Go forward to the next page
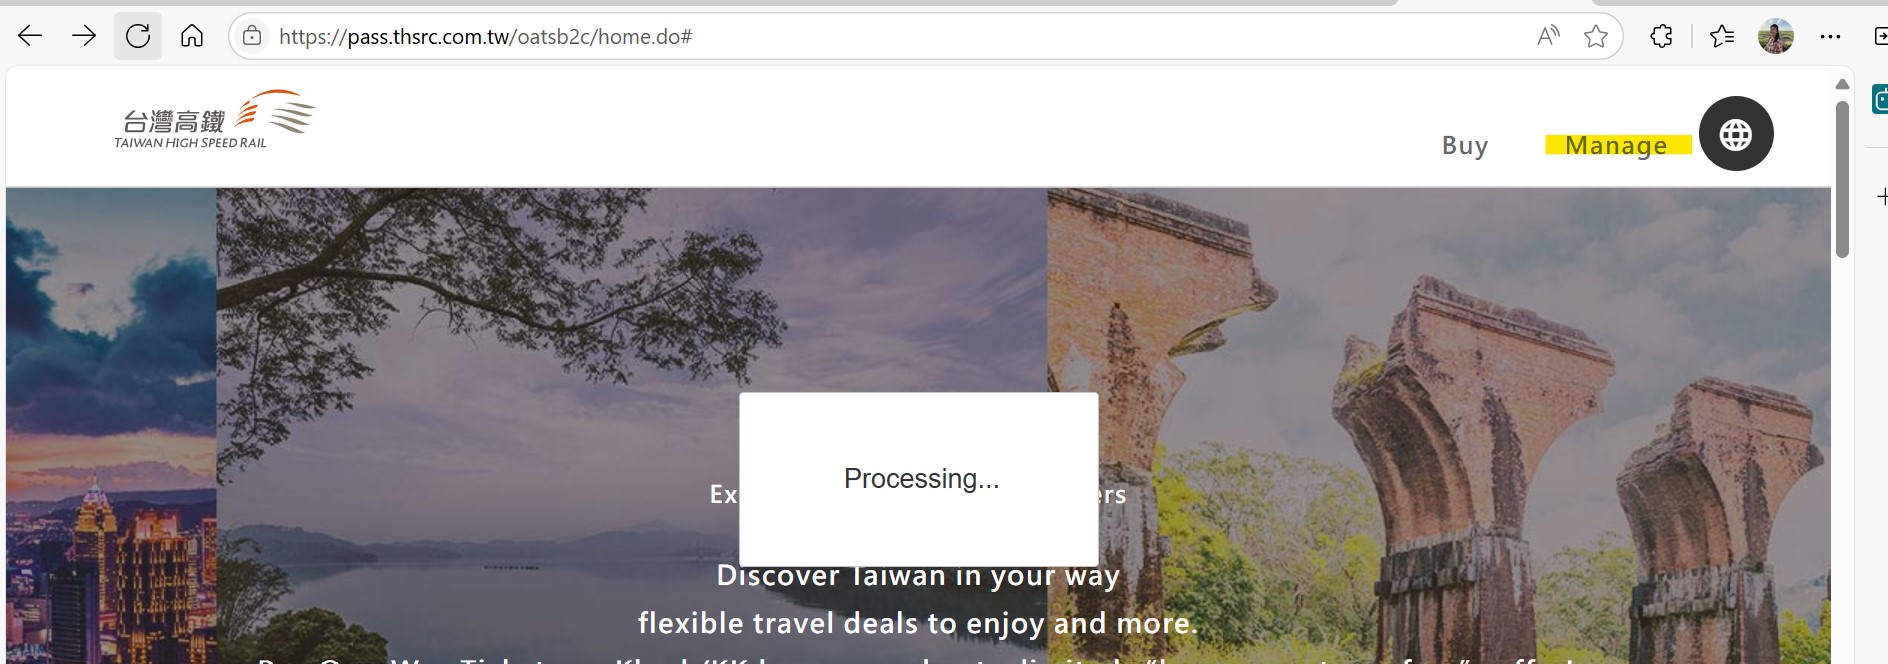The image size is (1888, 664). pos(84,37)
